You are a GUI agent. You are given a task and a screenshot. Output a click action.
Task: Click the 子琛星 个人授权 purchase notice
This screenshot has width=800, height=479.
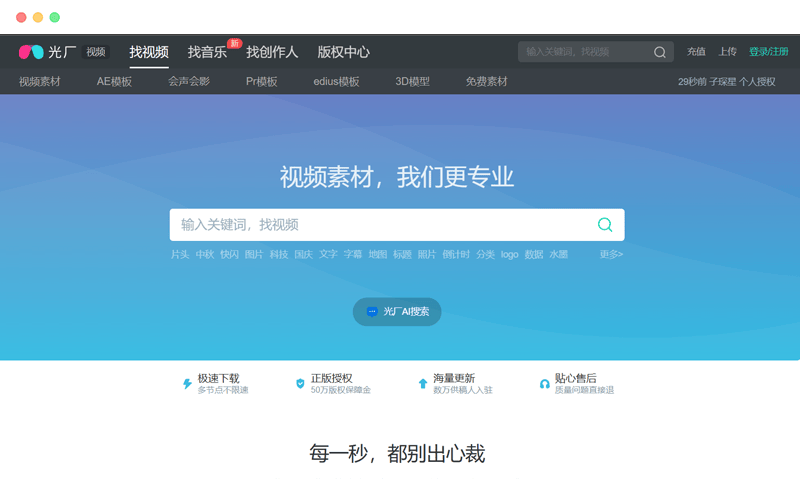coord(727,82)
